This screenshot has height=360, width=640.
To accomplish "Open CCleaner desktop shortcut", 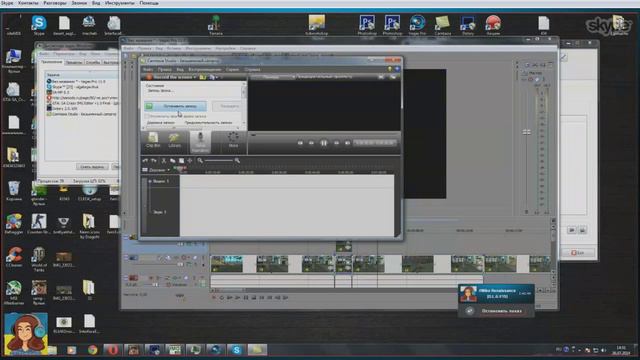I will click(x=14, y=257).
